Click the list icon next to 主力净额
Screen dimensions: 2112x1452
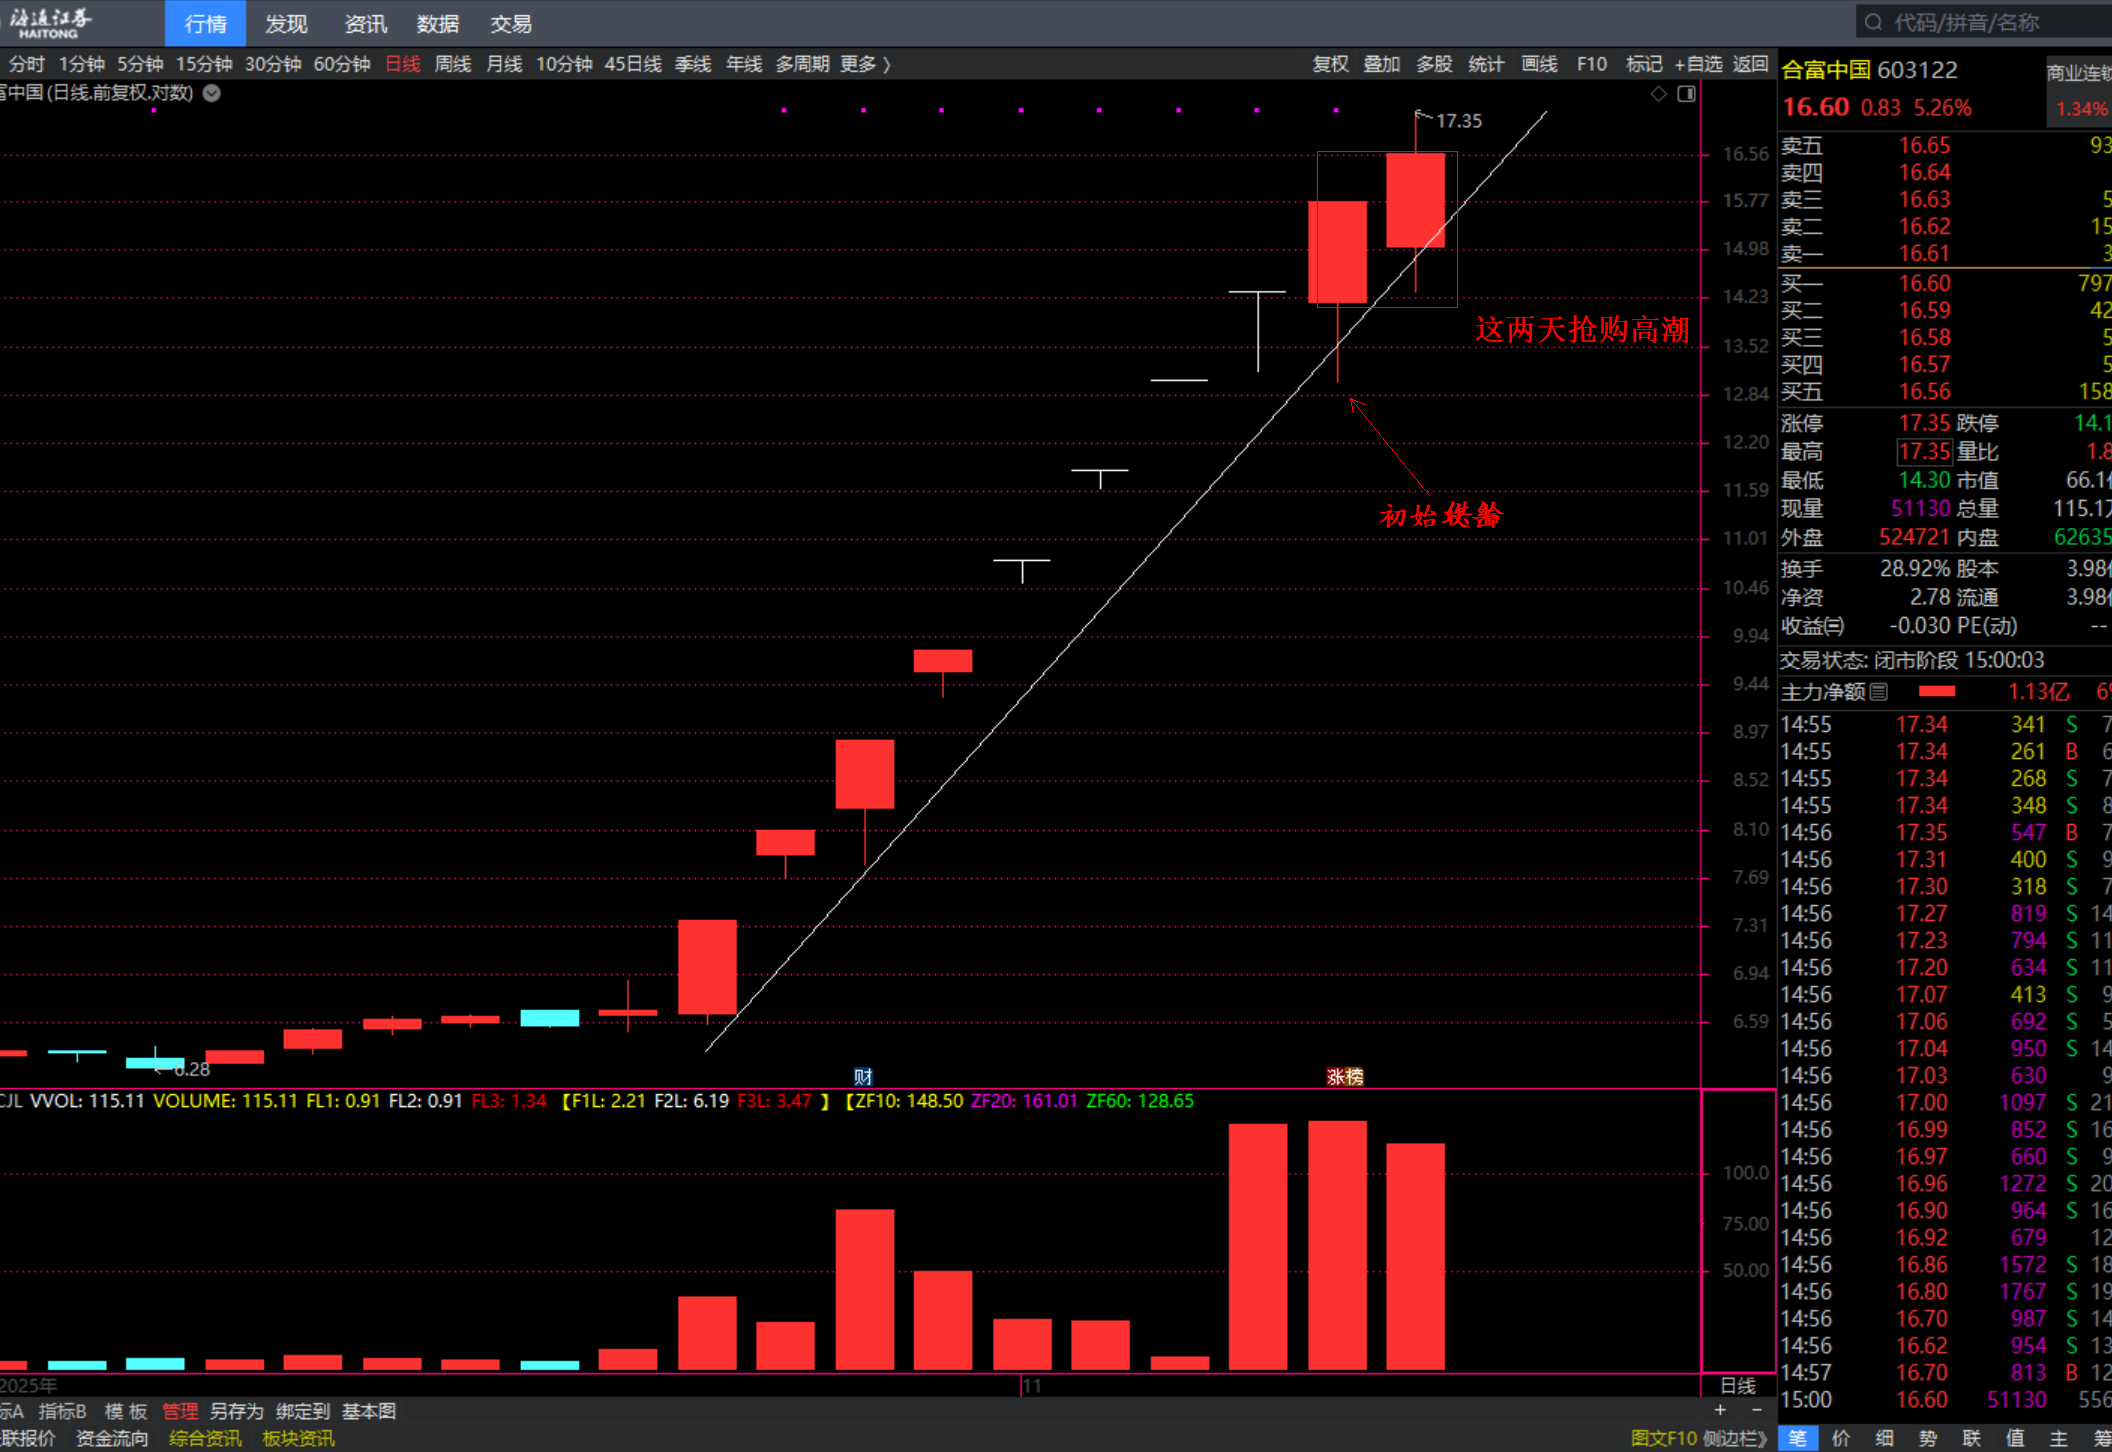[x=1879, y=691]
